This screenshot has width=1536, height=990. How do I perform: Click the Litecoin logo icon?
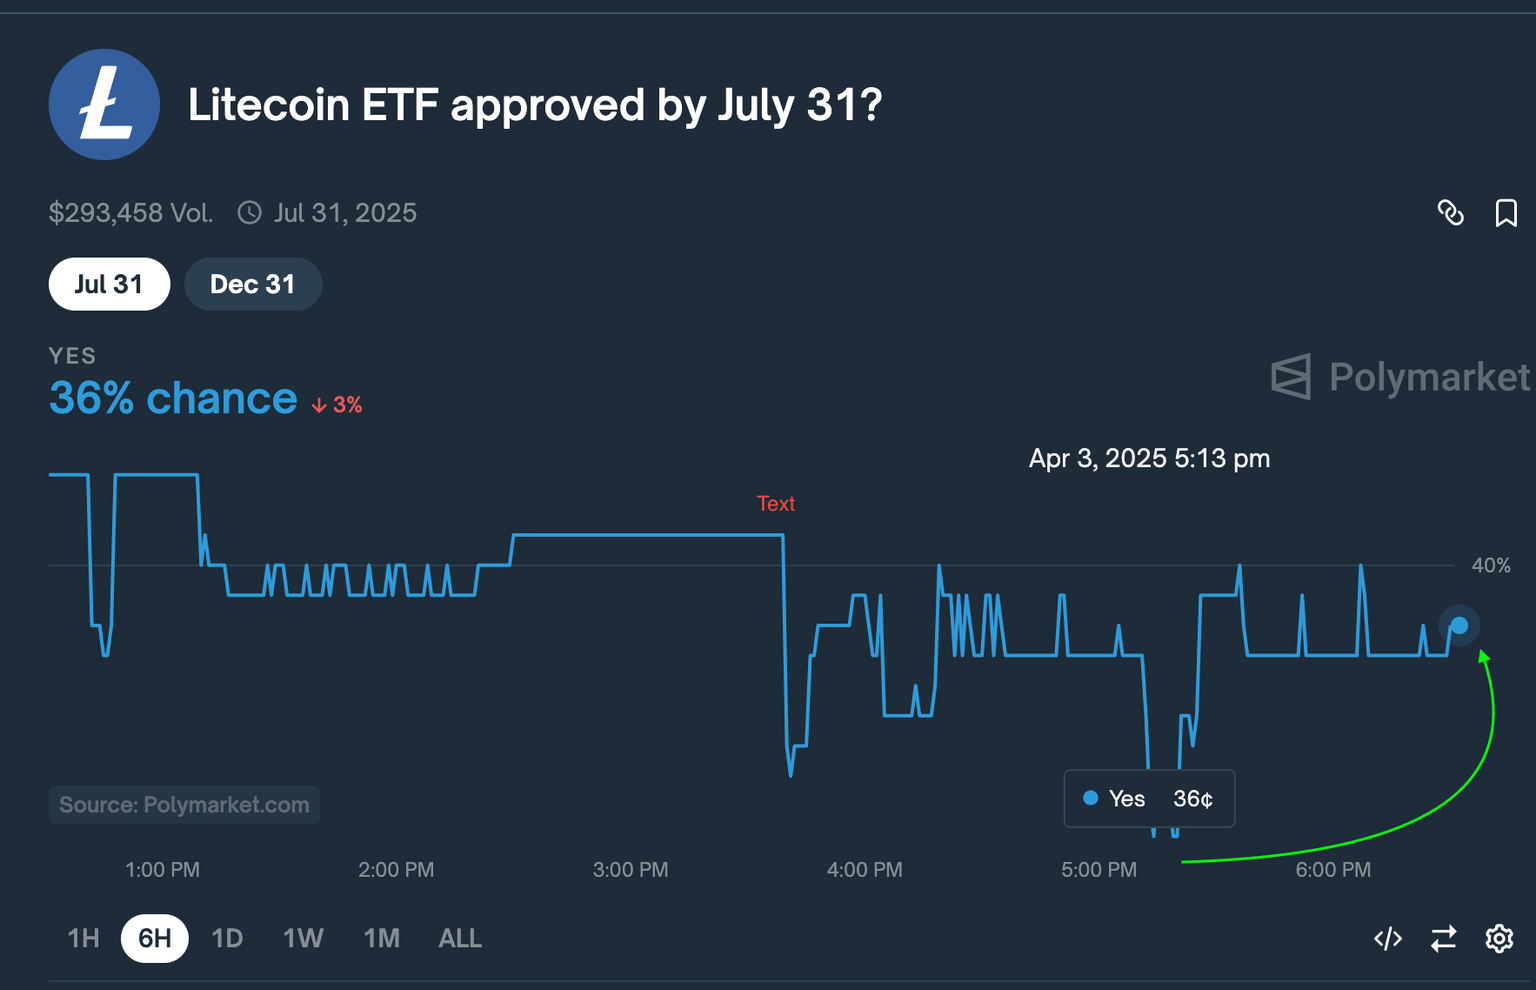click(104, 104)
